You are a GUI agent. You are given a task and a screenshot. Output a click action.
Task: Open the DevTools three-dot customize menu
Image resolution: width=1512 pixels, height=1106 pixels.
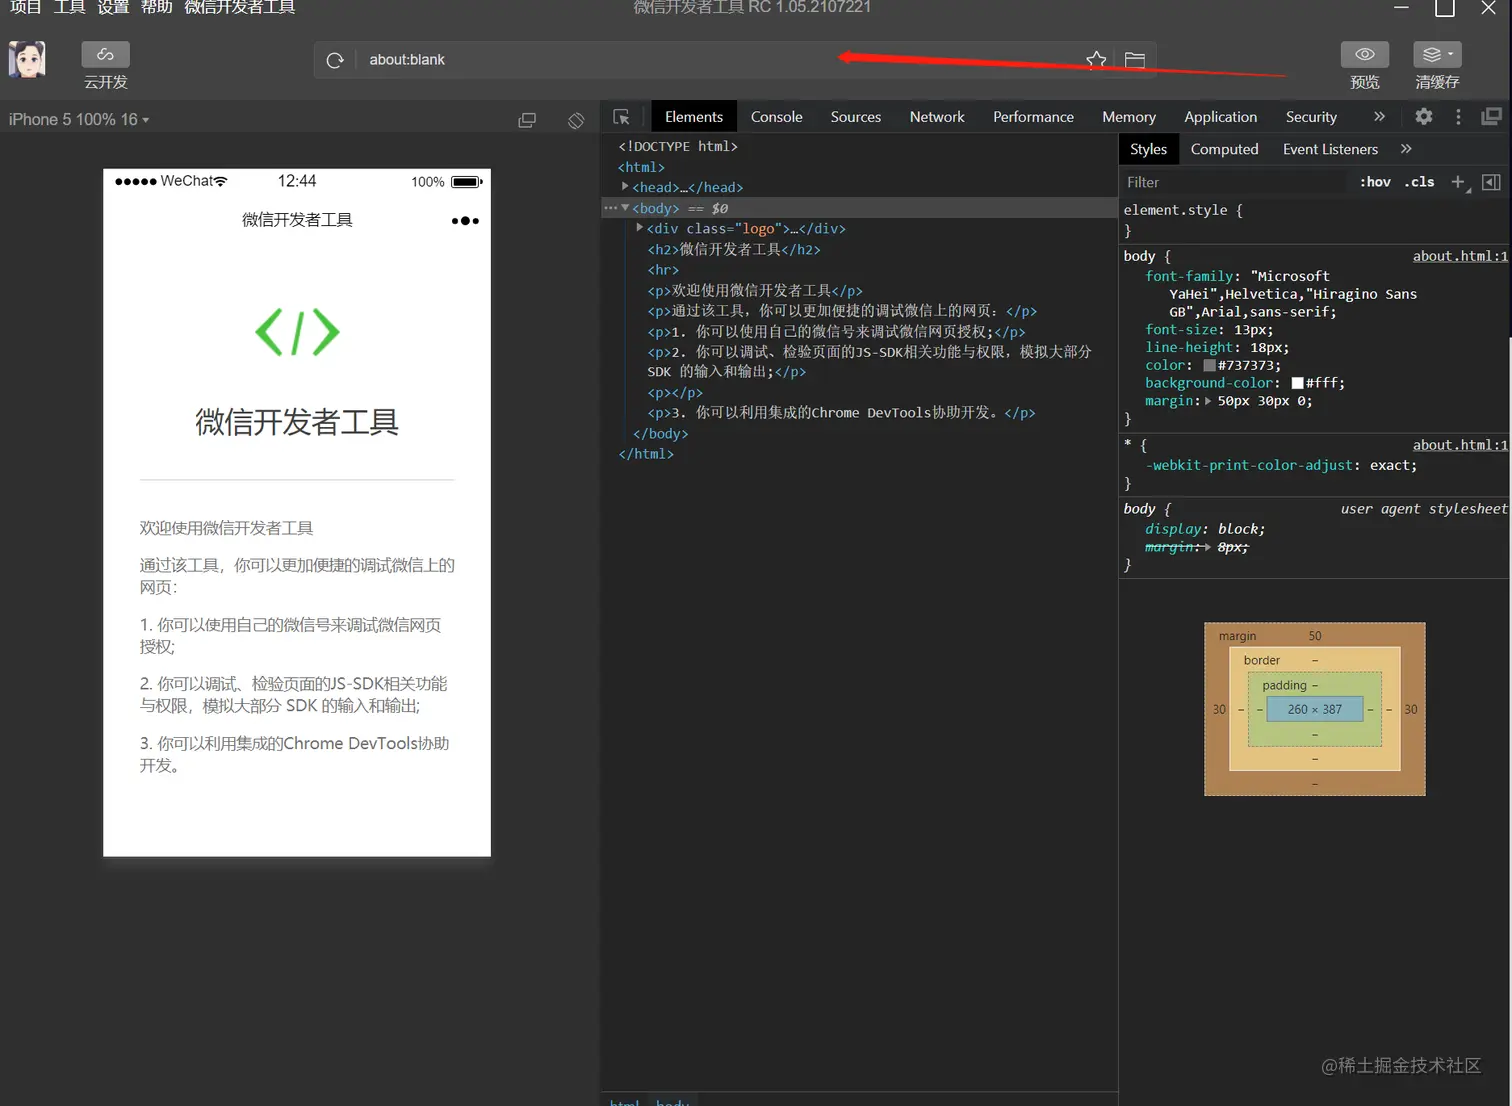[x=1458, y=117]
